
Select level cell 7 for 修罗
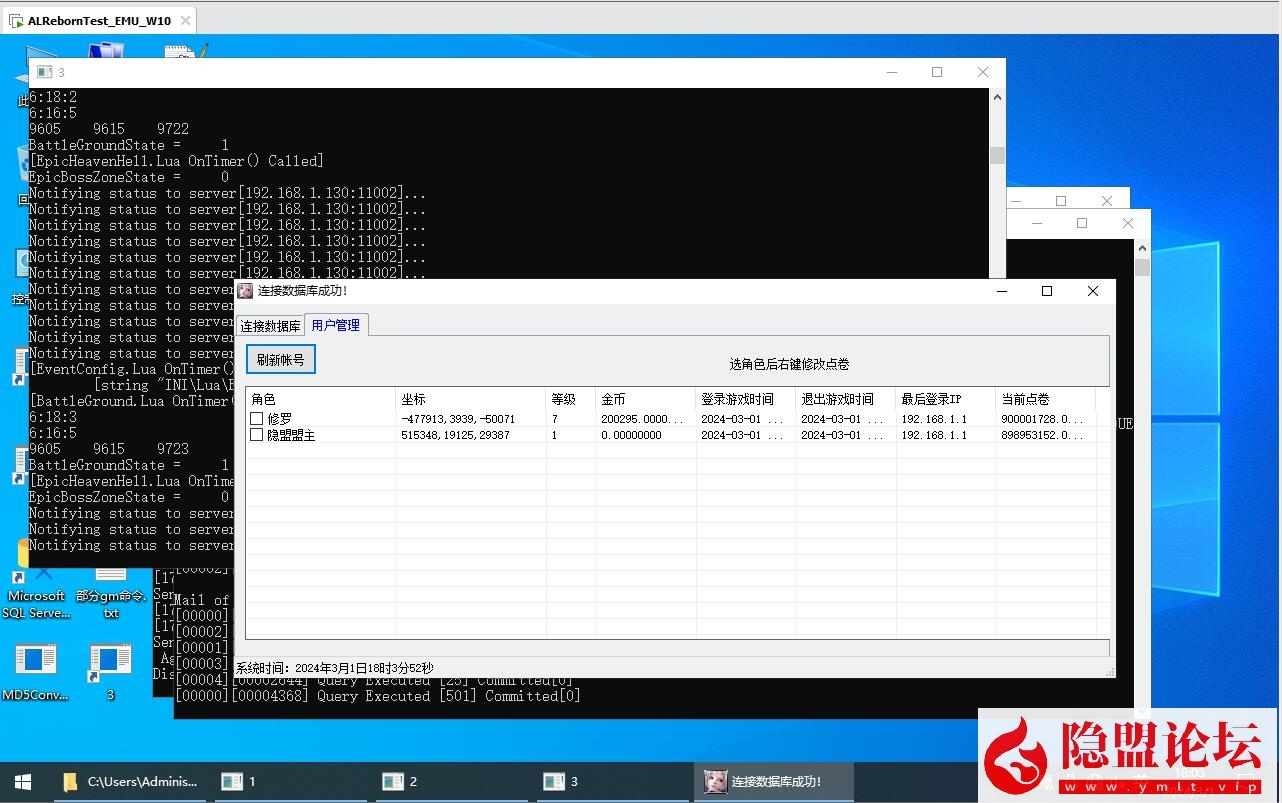554,419
